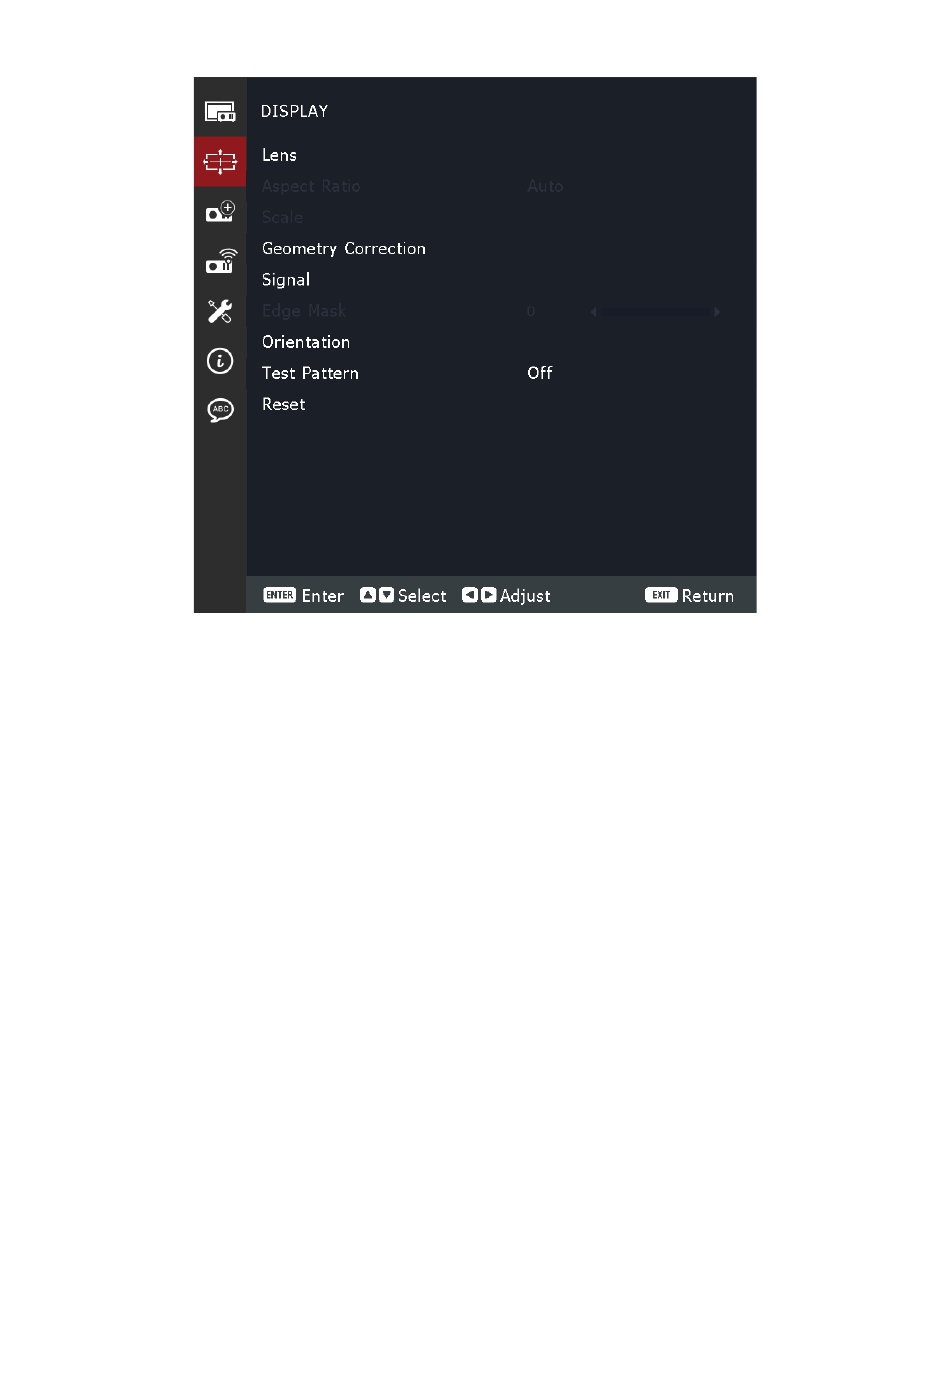Open the Information icon in sidebar
Viewport: 950px width, 1378px height.
point(220,360)
